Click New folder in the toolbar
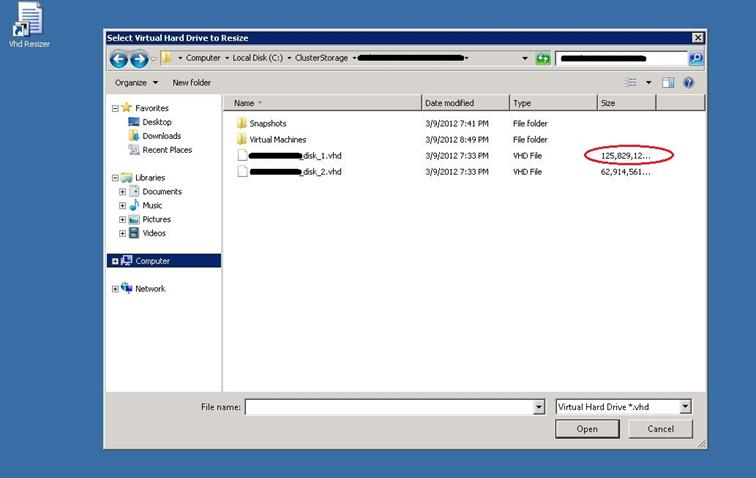The width and height of the screenshot is (756, 478). (x=192, y=83)
